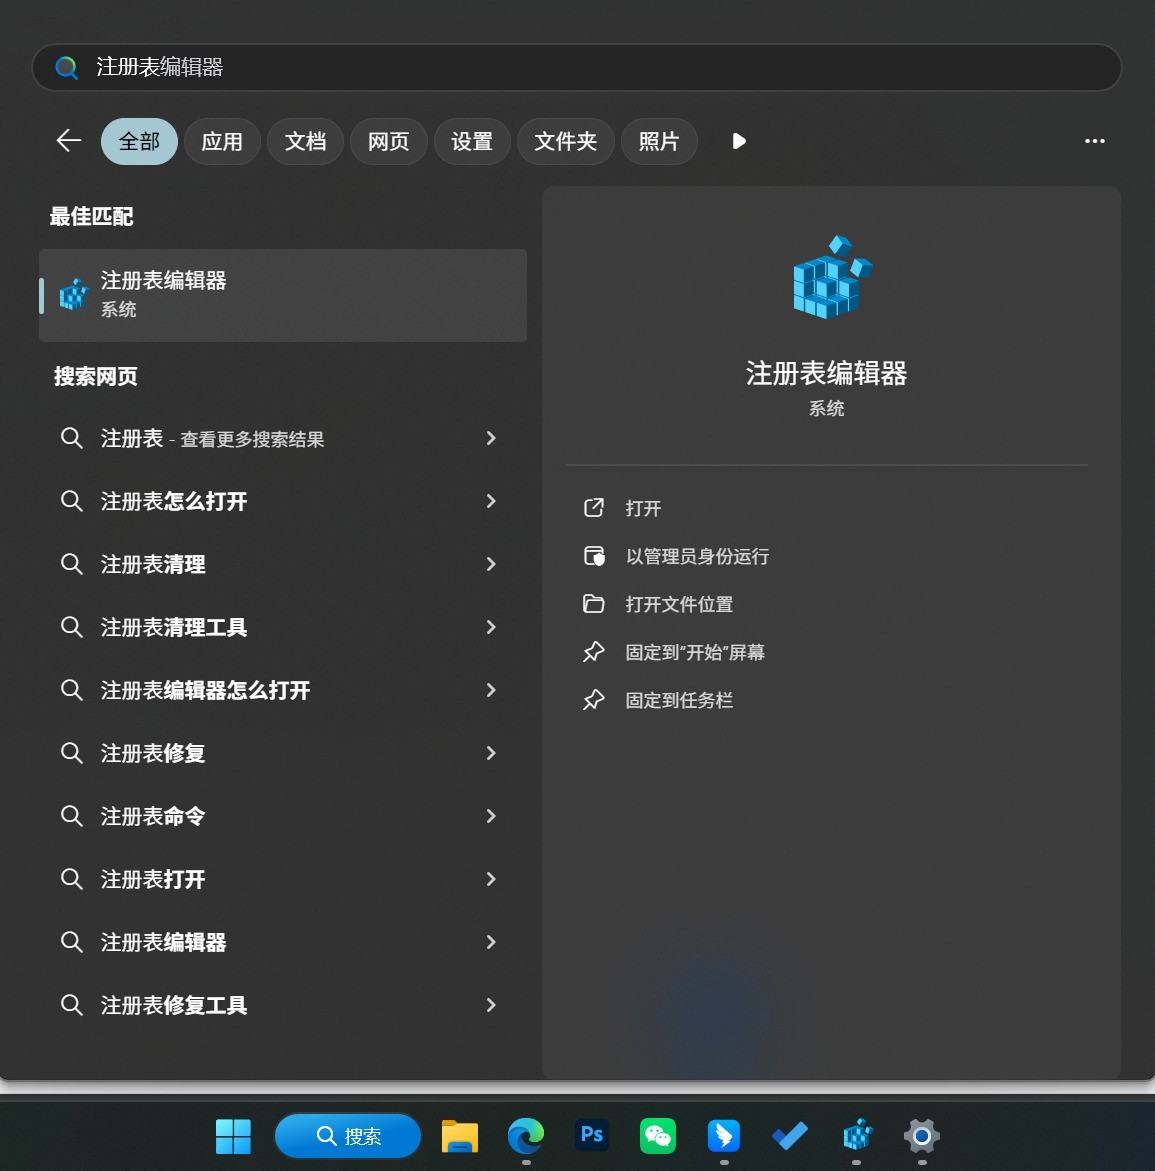The width and height of the screenshot is (1155, 1171).
Task: Click the Start button on the taskbar
Action: point(233,1136)
